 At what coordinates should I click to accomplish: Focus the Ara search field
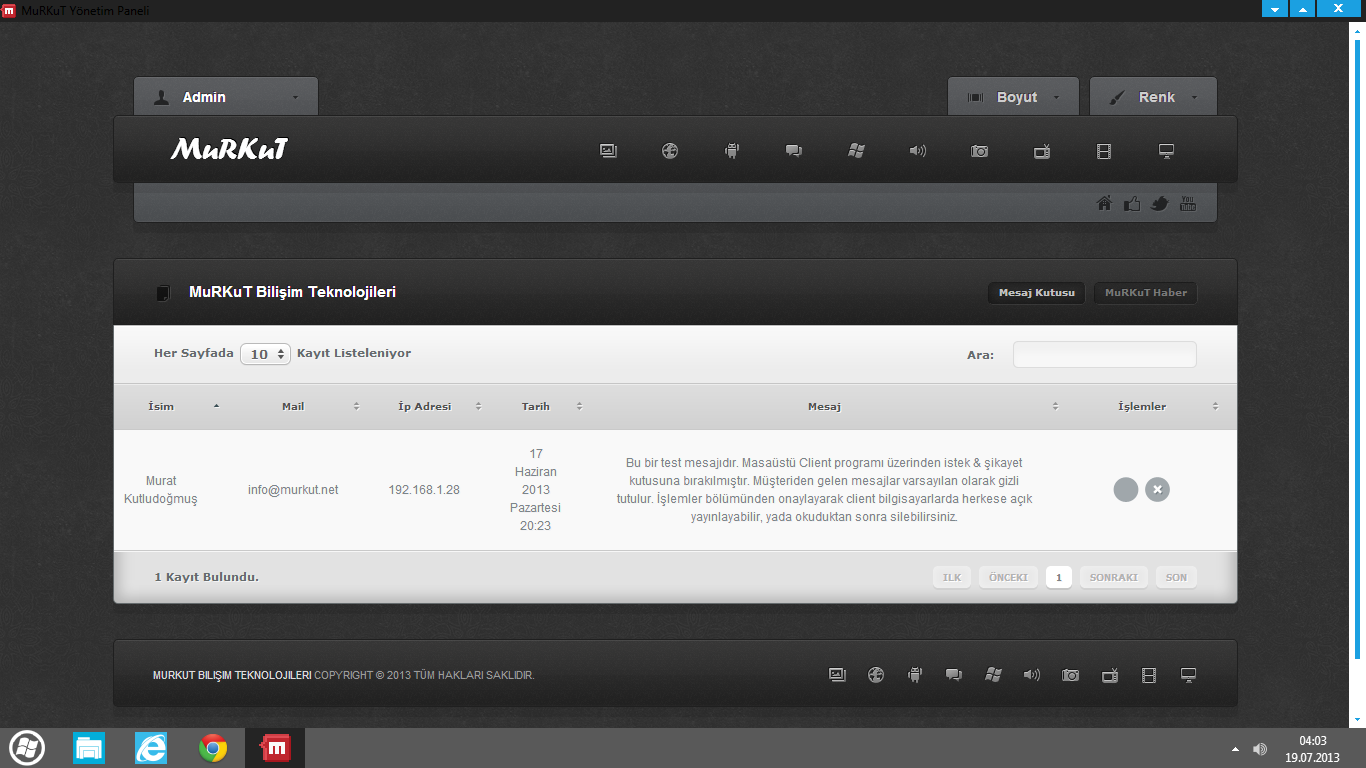pyautogui.click(x=1104, y=354)
